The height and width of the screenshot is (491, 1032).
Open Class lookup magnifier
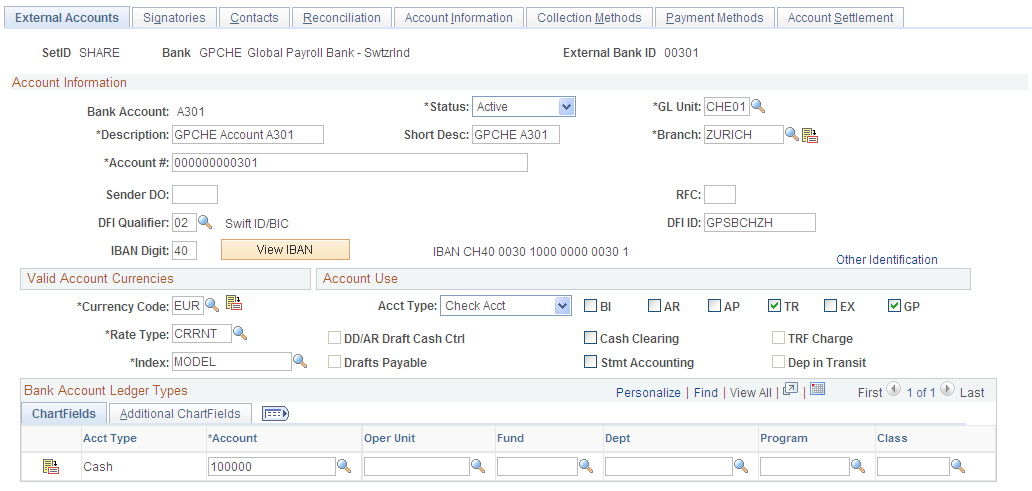coord(959,466)
